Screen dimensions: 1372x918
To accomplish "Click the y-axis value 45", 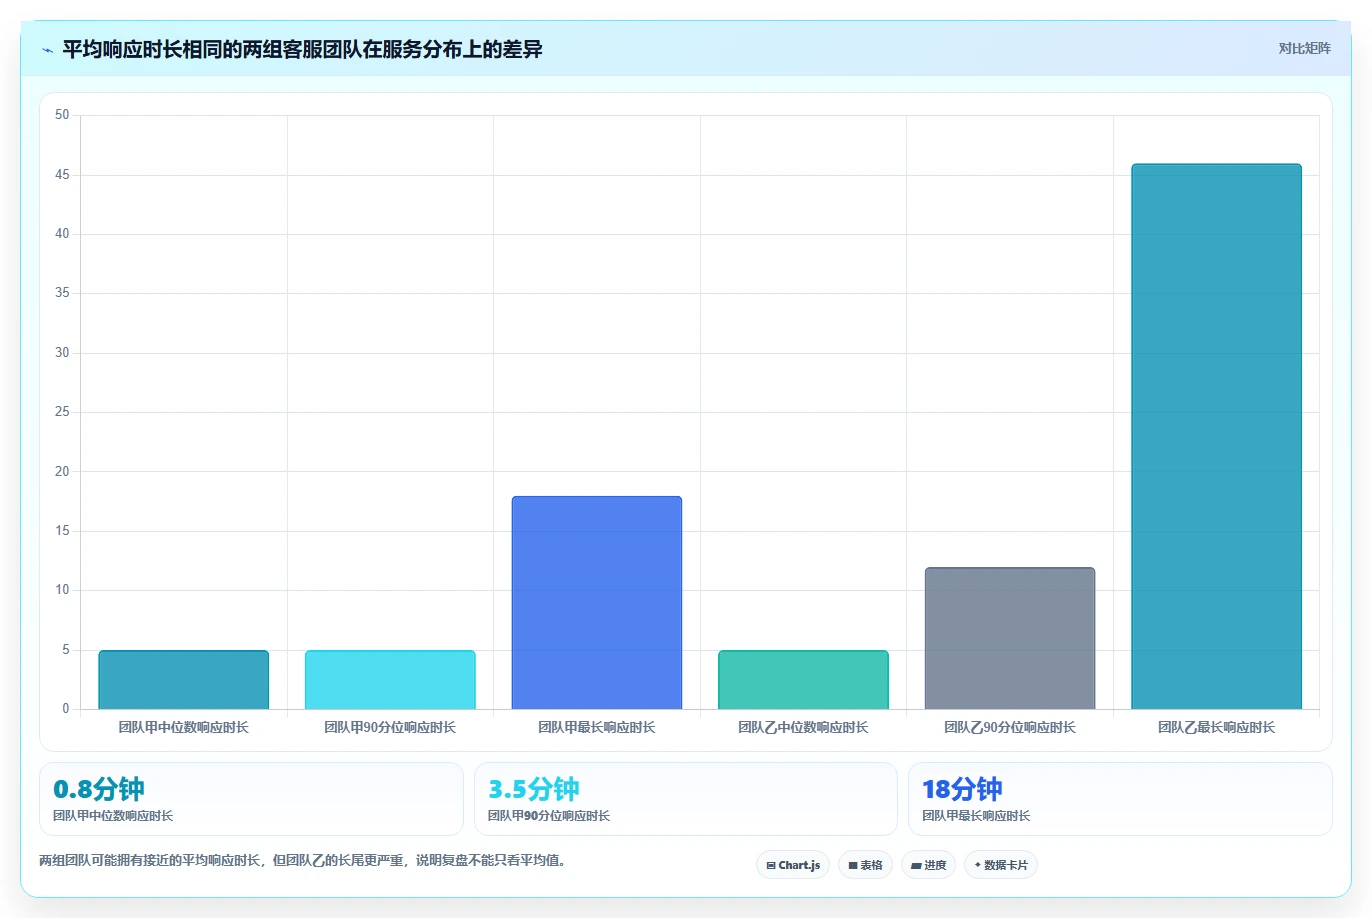I will click(62, 175).
